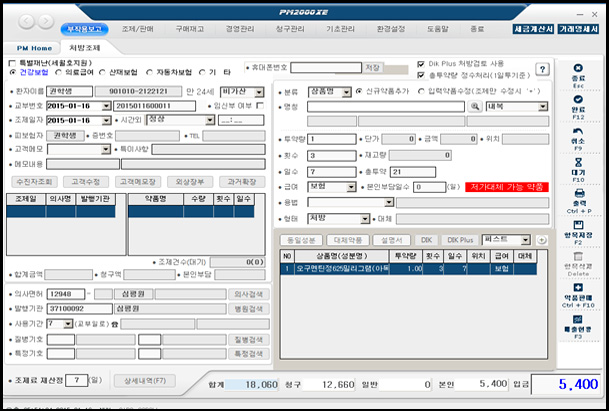Open the 분류 상품명 dropdown

[x=346, y=92]
